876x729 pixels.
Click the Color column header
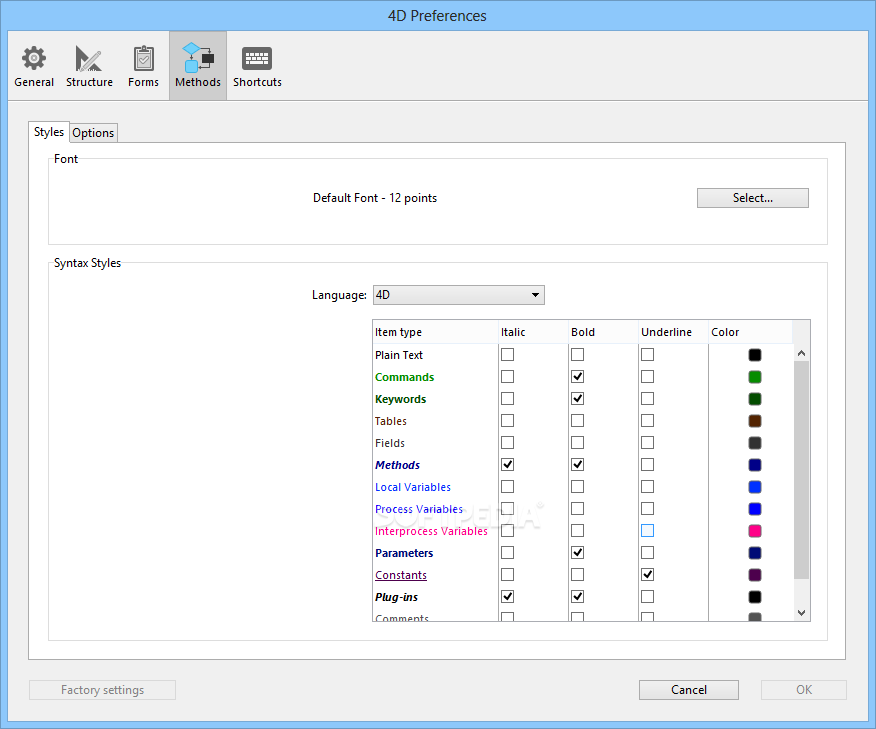pos(750,332)
